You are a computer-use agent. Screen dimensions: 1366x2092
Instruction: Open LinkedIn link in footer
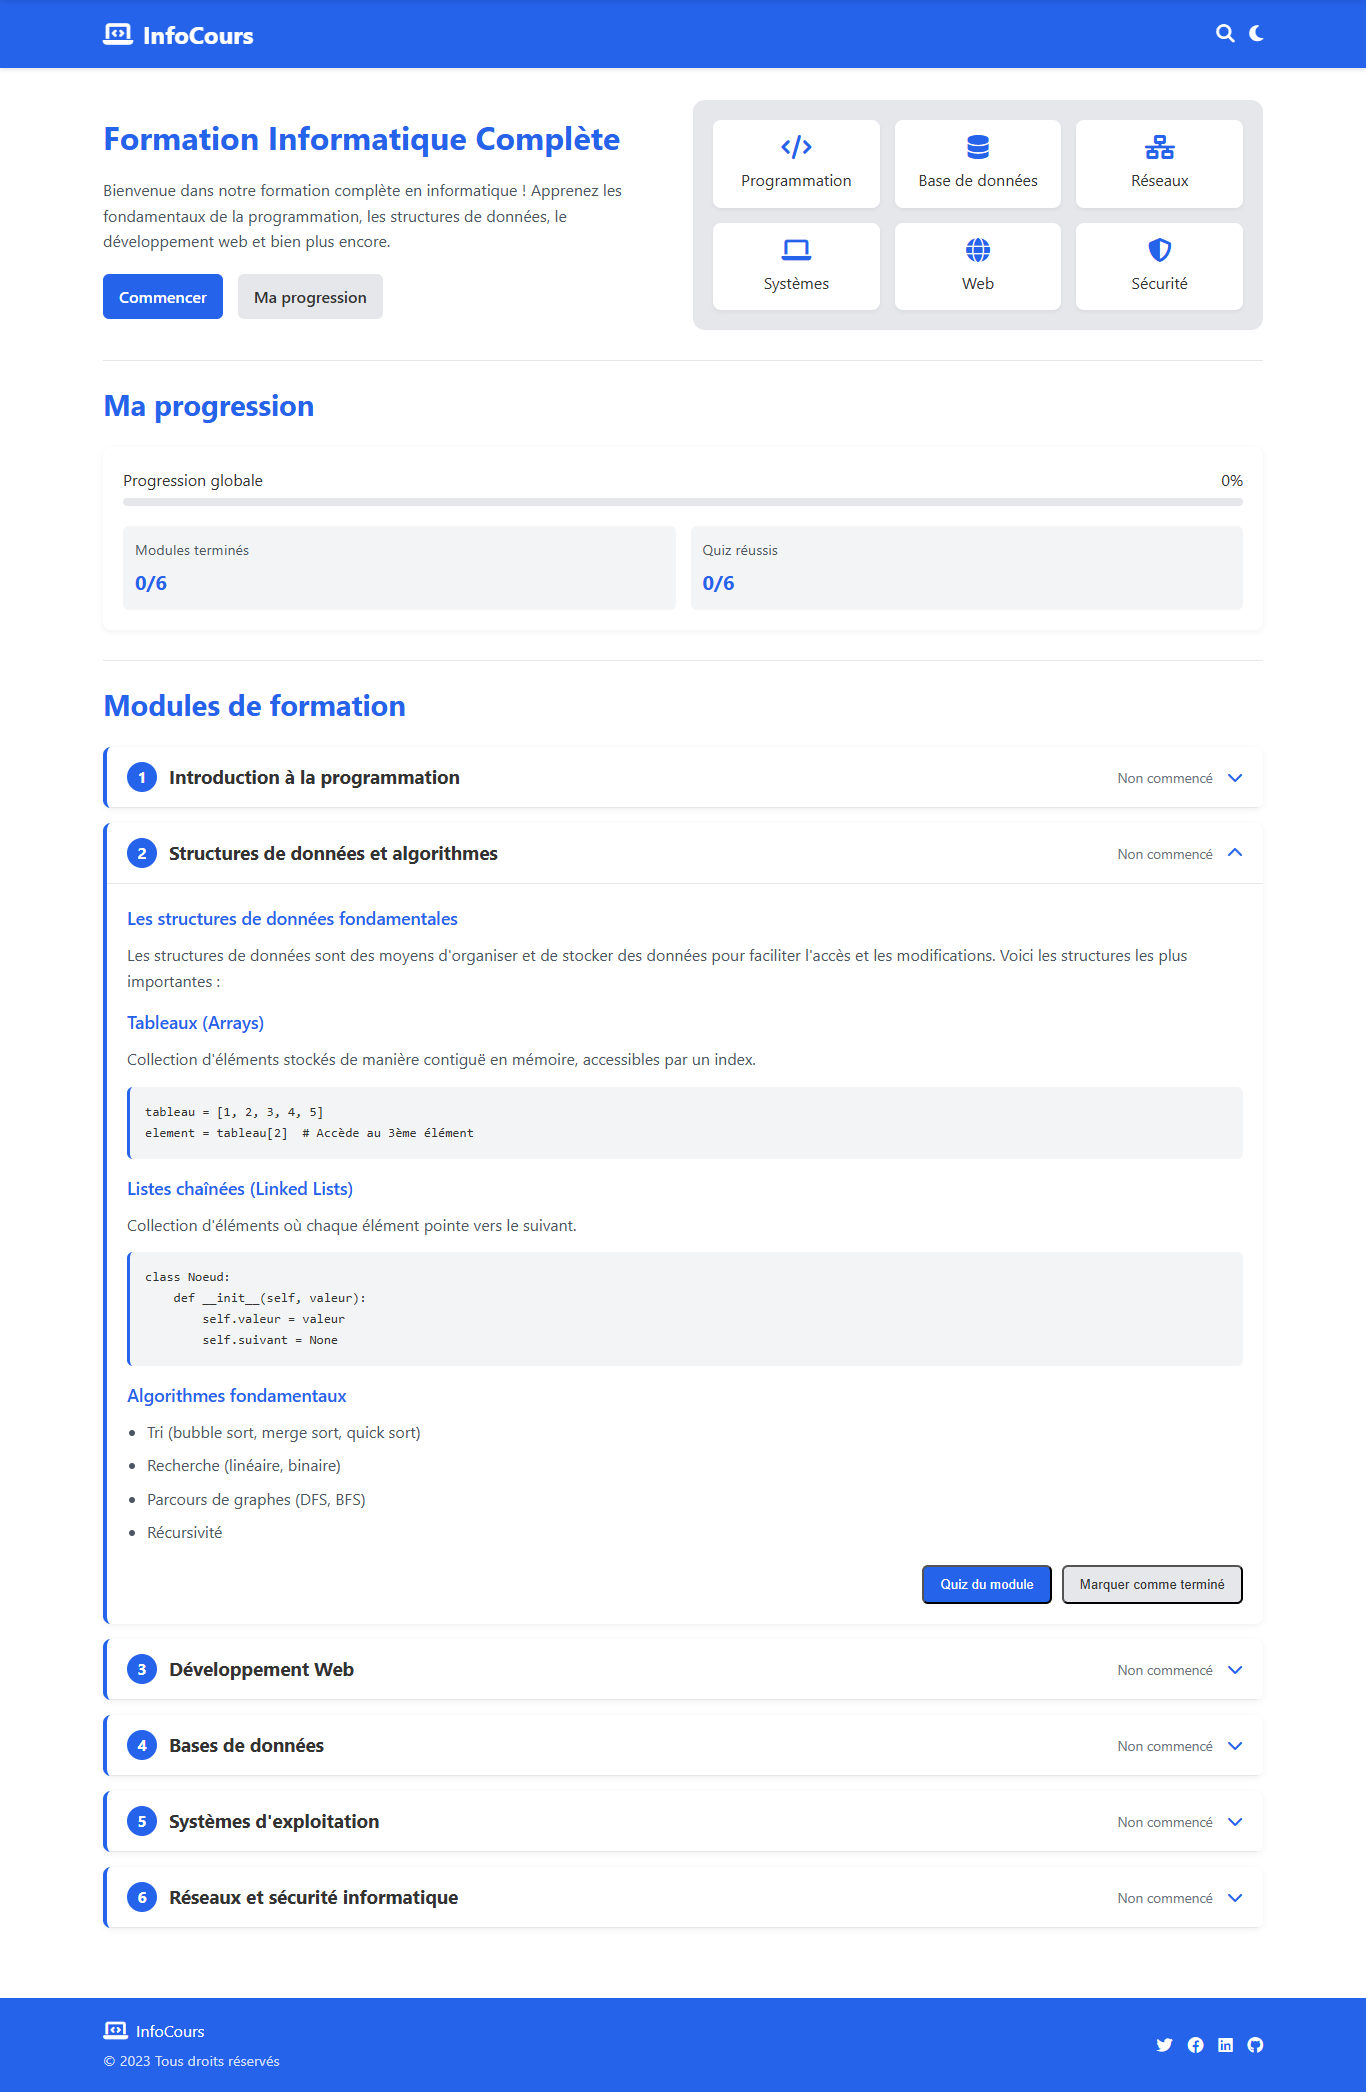pos(1225,2045)
